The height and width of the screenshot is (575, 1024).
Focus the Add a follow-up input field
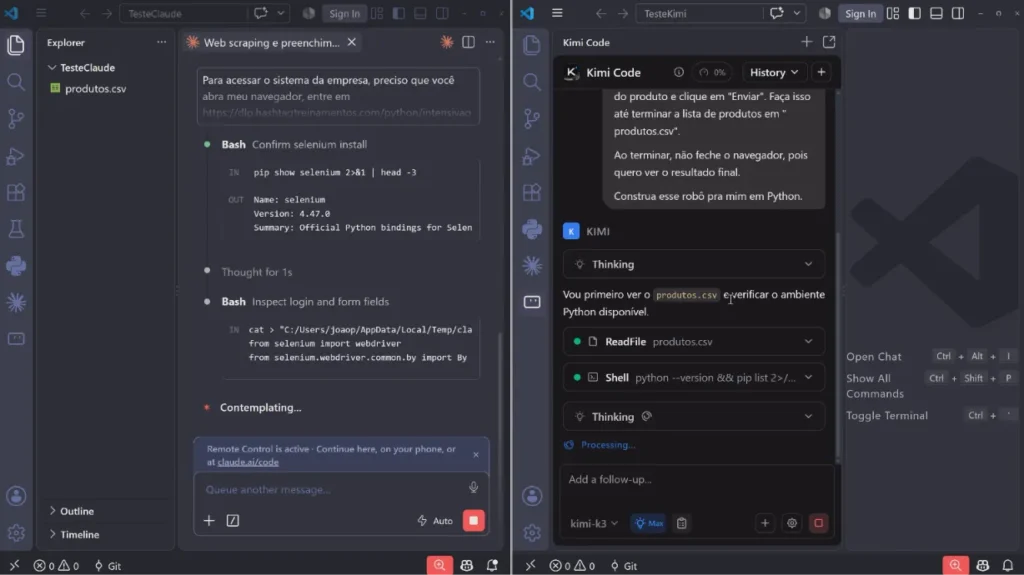(696, 480)
